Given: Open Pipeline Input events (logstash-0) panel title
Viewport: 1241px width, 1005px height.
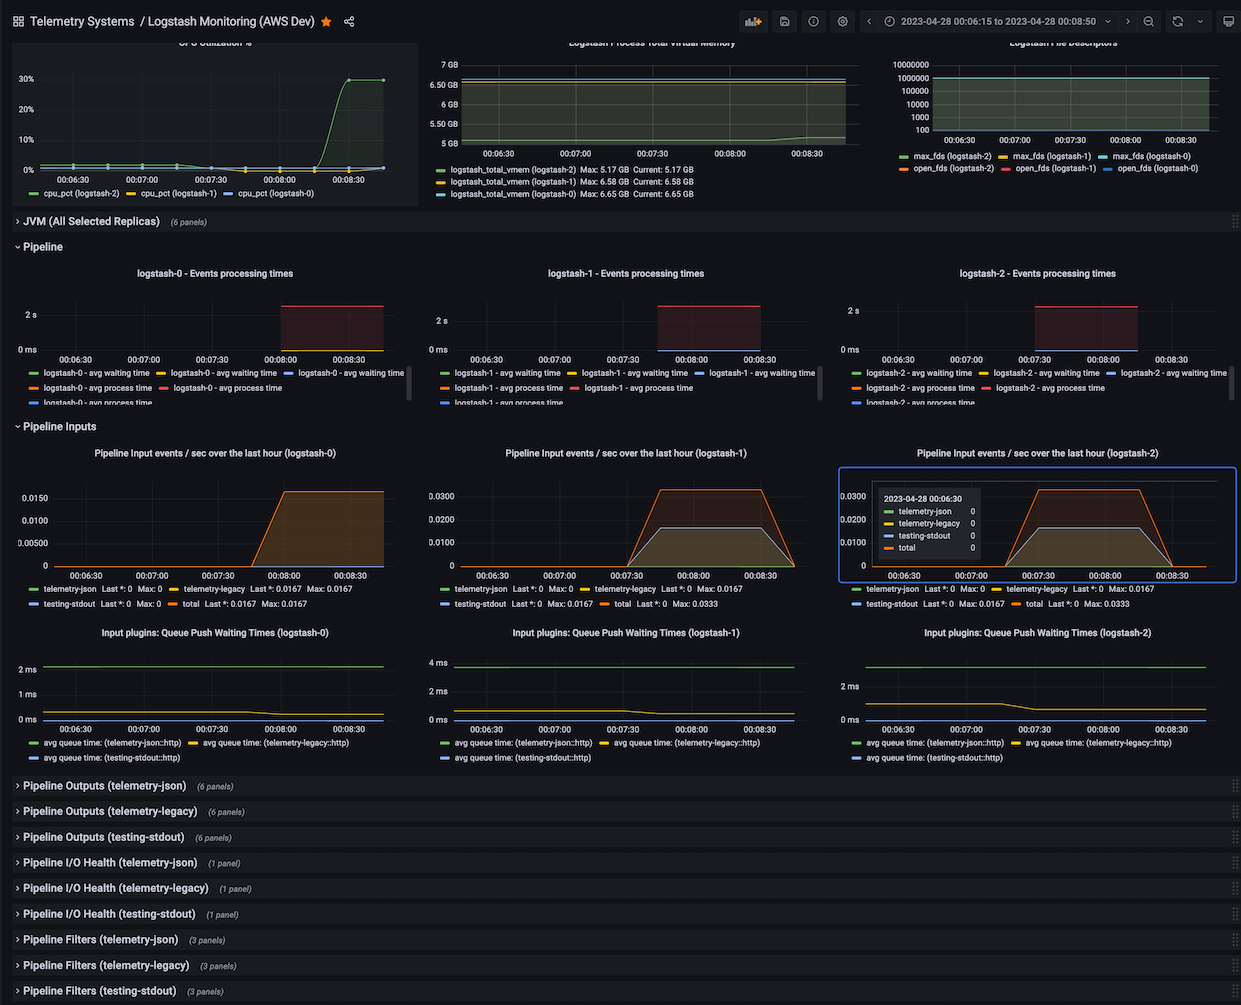Looking at the screenshot, I should 215,453.
